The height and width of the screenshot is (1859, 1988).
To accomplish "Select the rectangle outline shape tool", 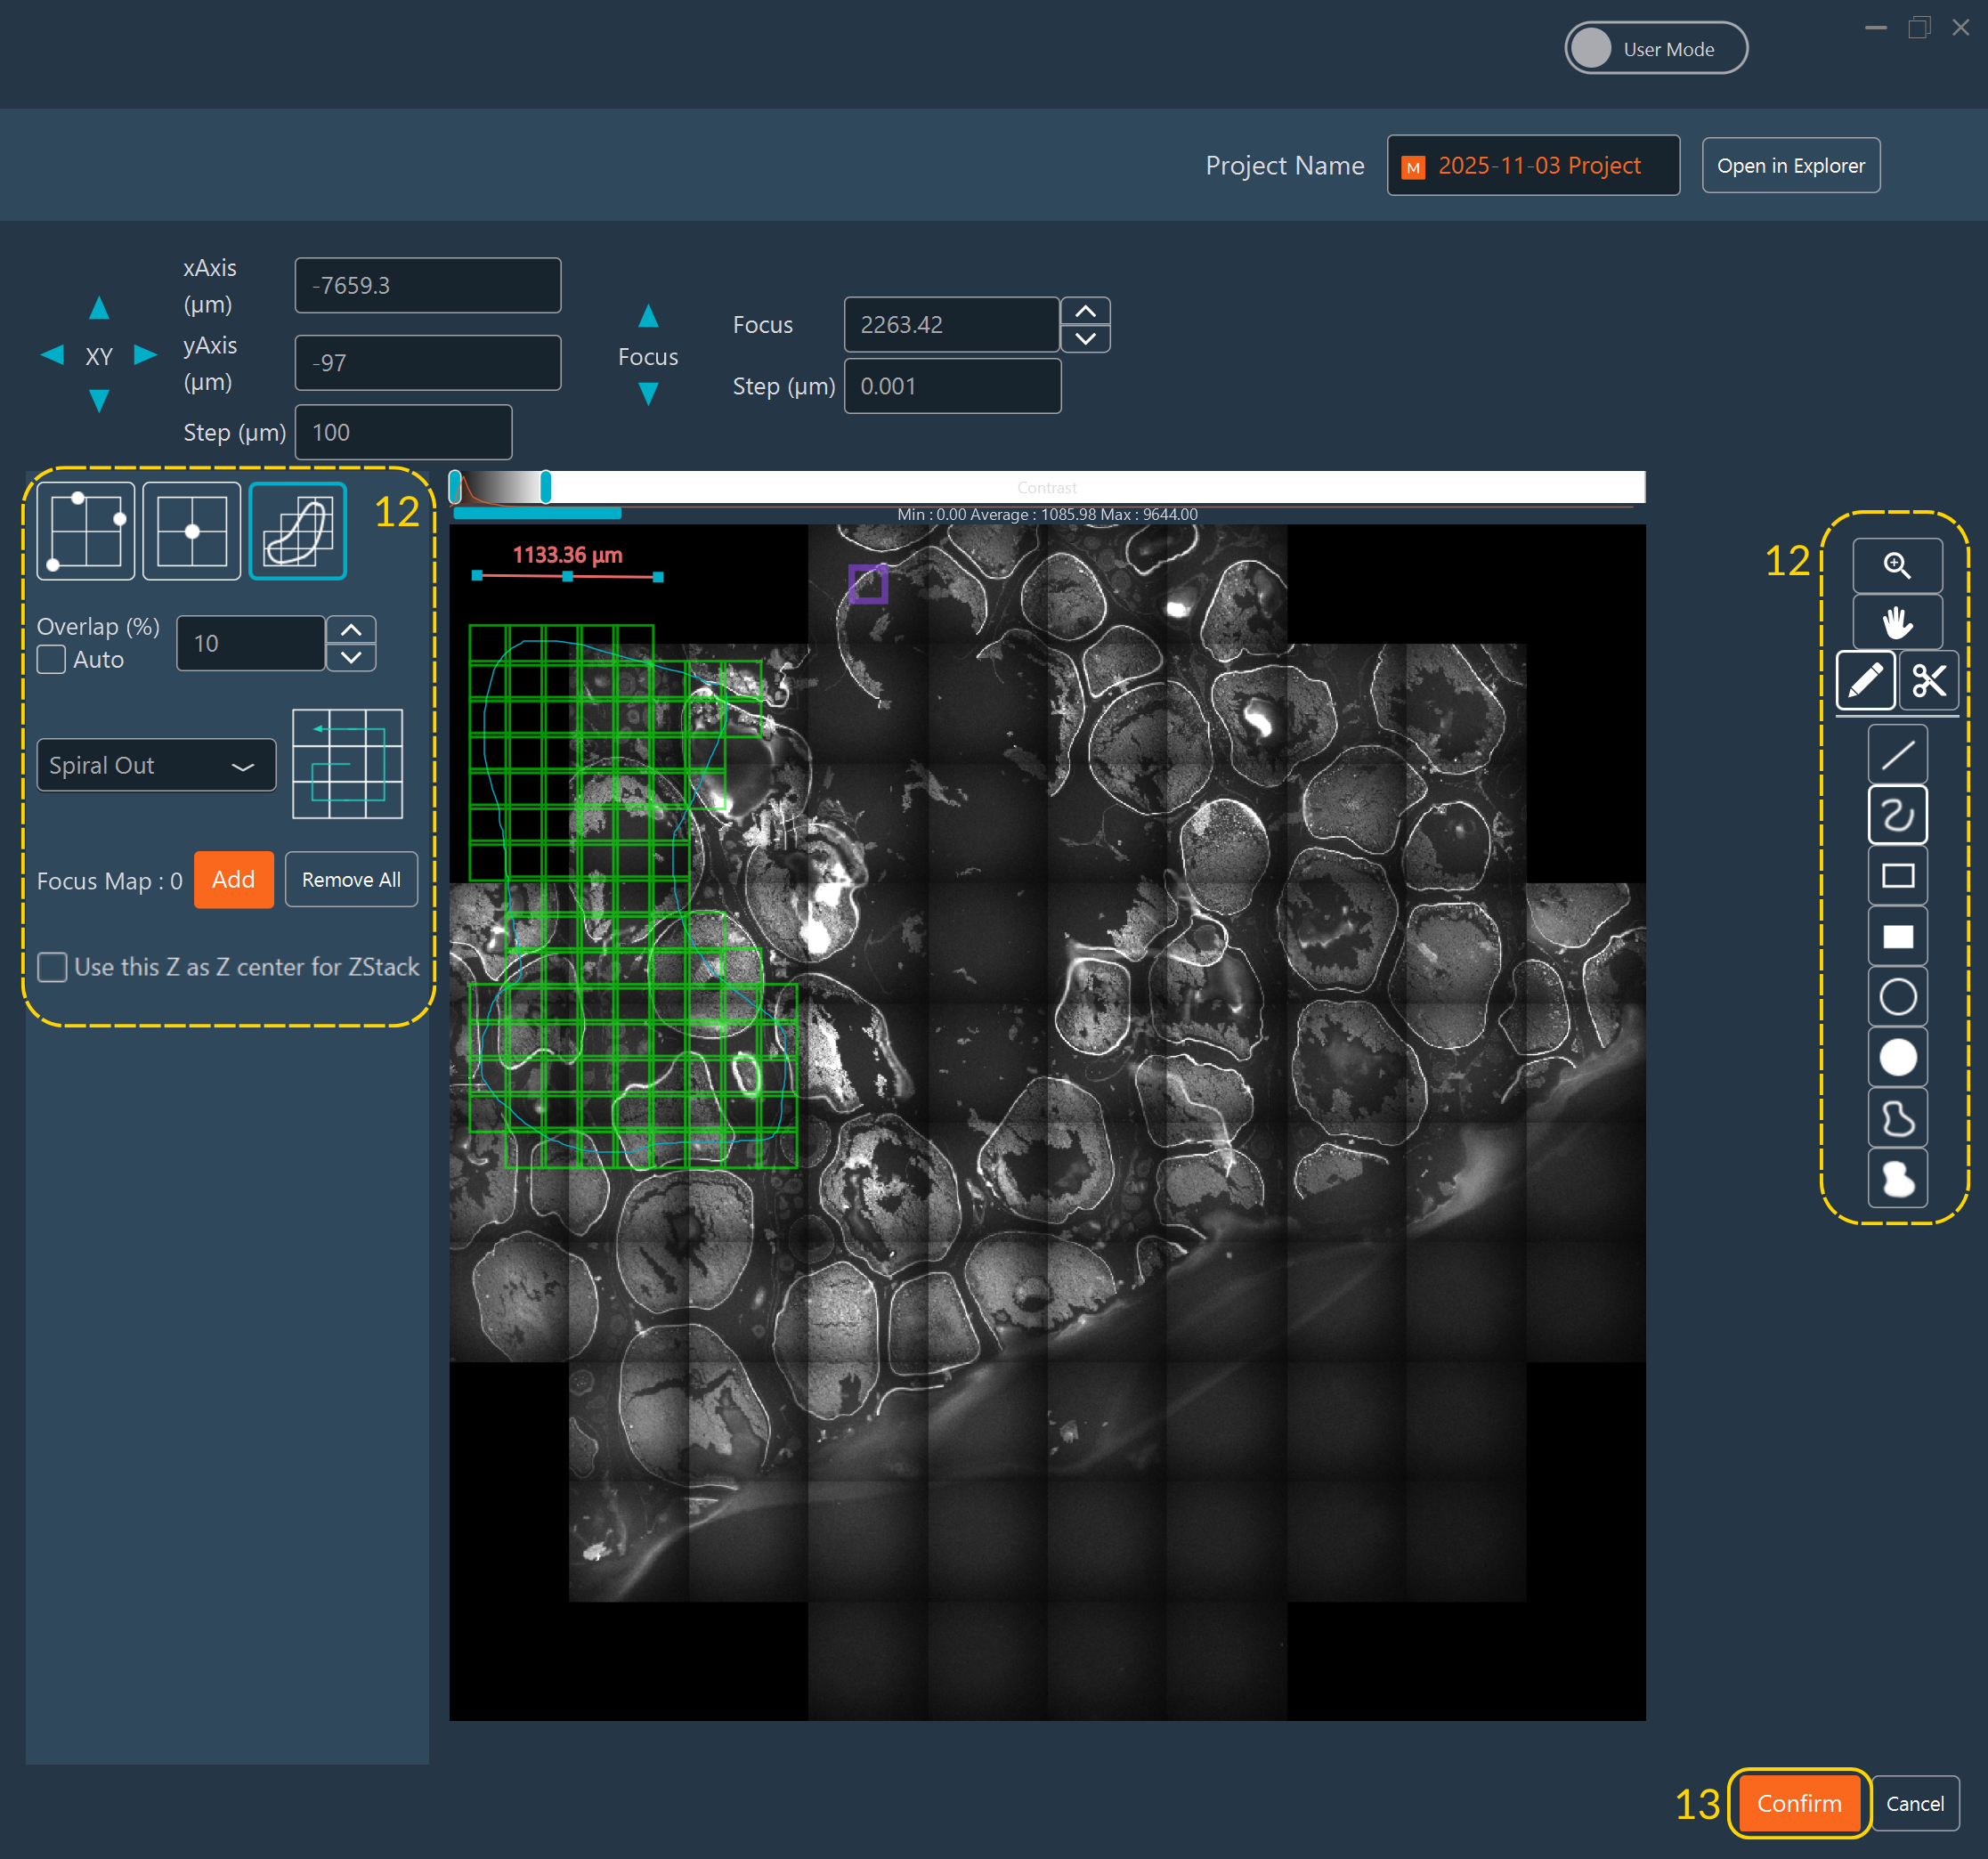I will pos(1897,875).
